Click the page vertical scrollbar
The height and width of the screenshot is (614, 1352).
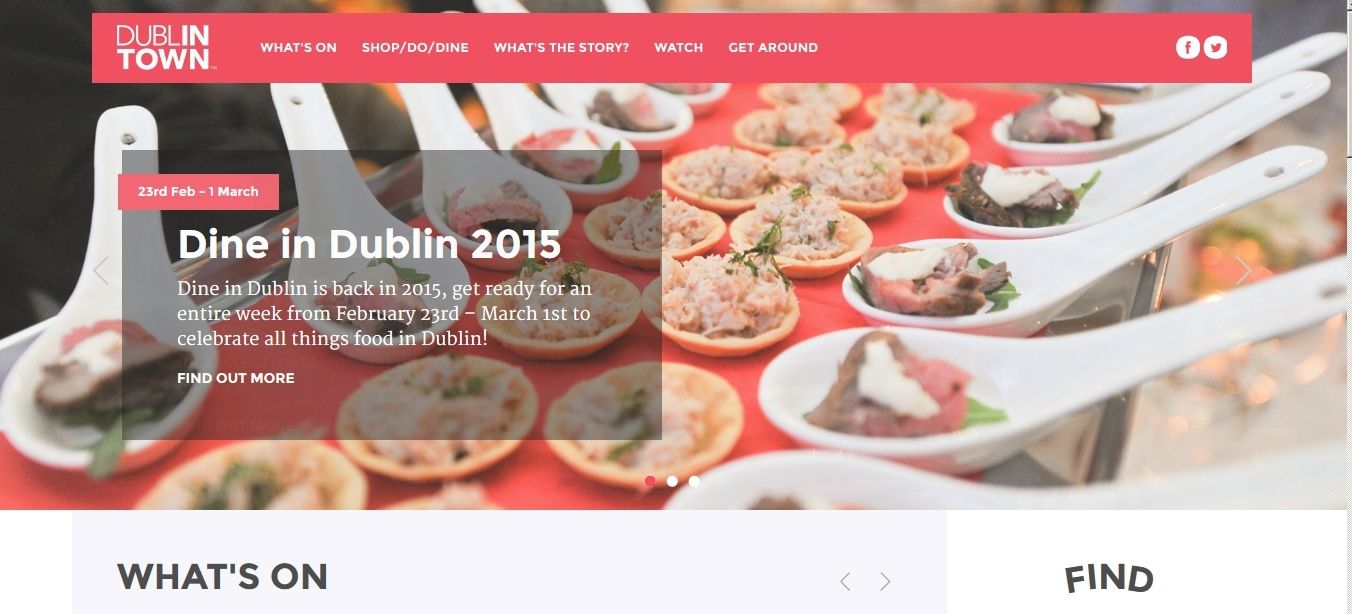1349,307
